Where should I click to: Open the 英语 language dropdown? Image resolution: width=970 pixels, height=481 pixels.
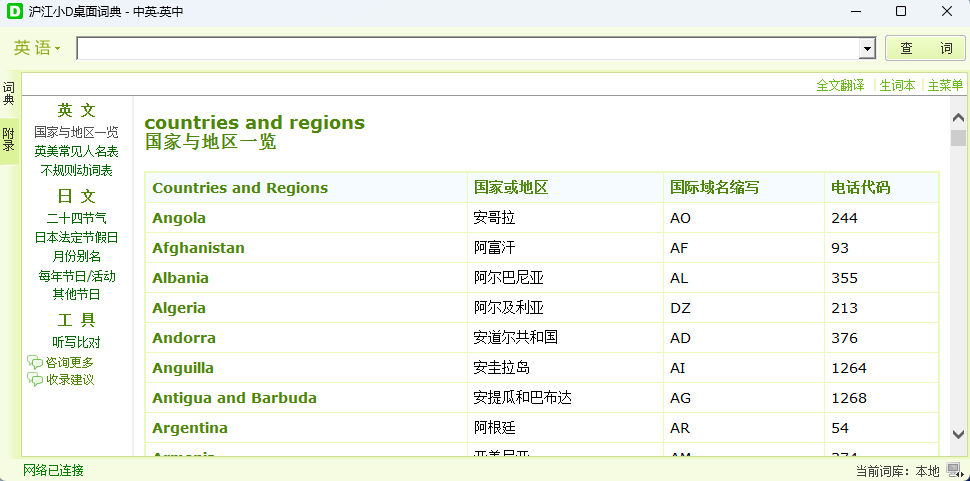[x=37, y=48]
